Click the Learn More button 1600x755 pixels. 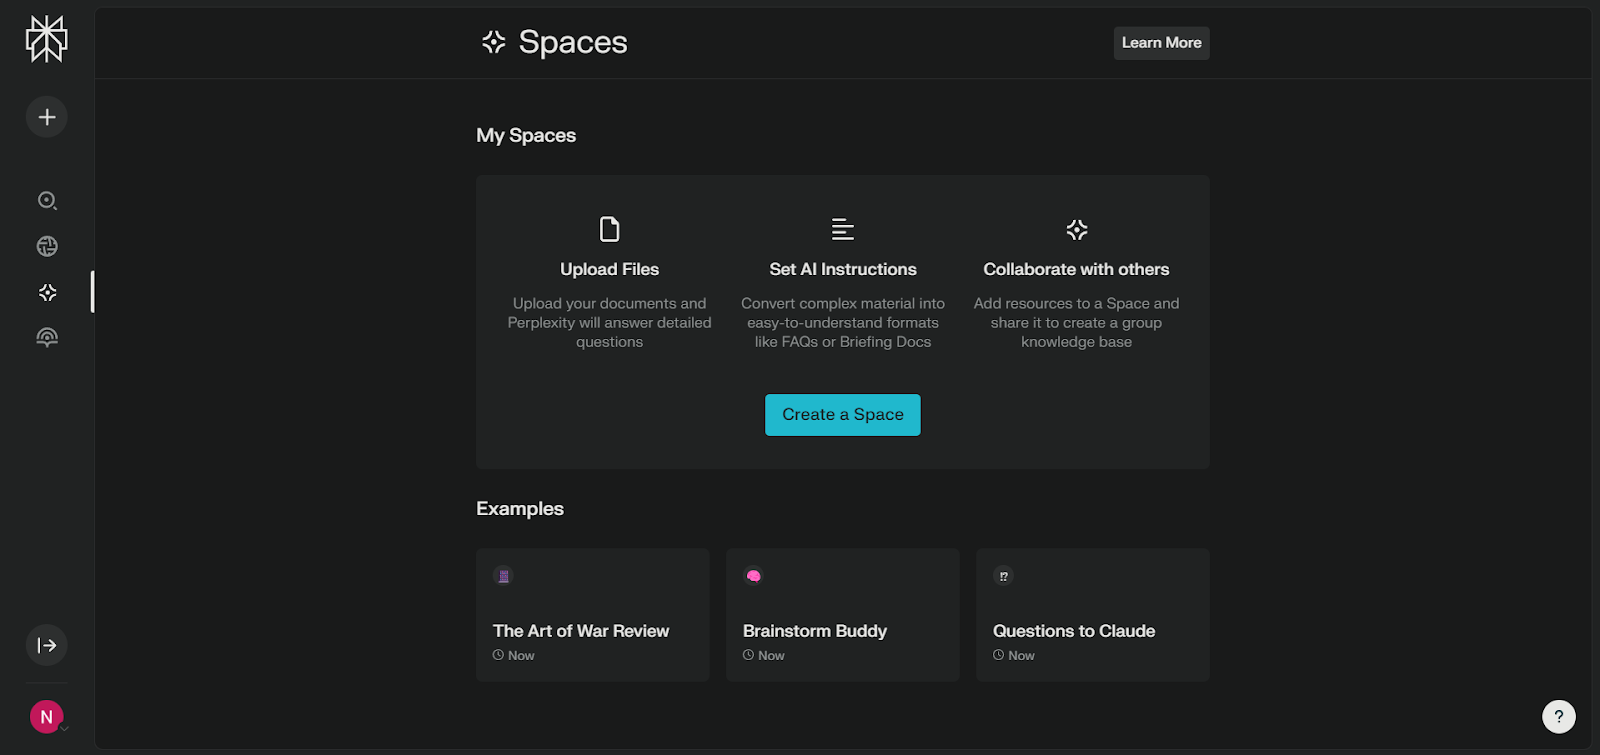[1162, 43]
